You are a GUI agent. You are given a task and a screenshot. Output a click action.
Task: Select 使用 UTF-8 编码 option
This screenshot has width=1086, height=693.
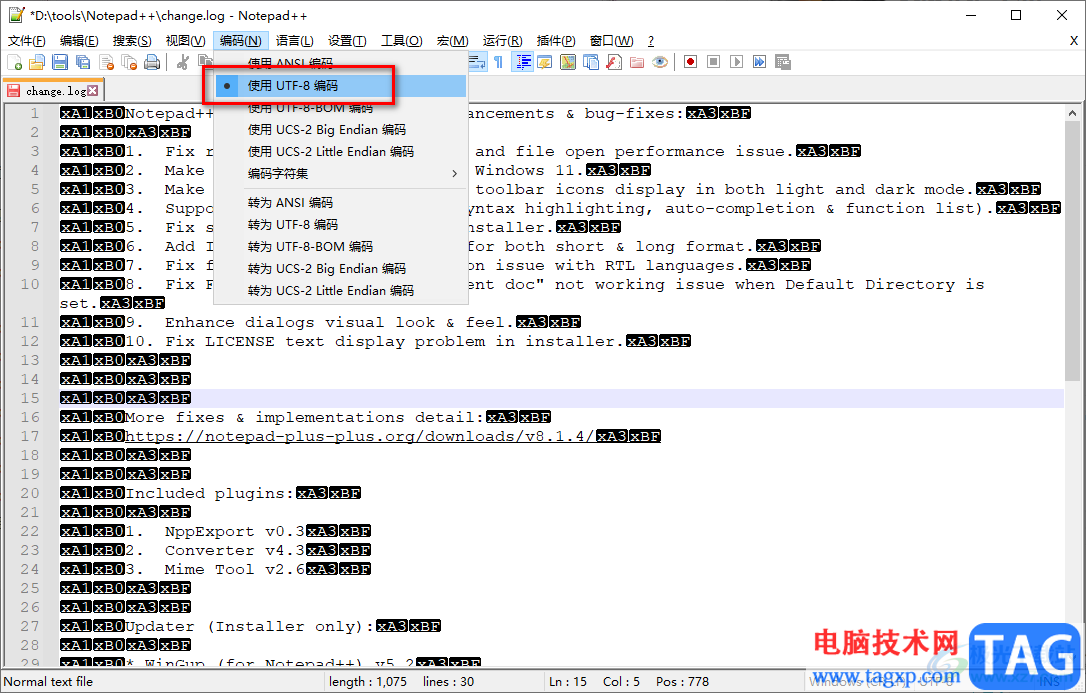(x=340, y=86)
